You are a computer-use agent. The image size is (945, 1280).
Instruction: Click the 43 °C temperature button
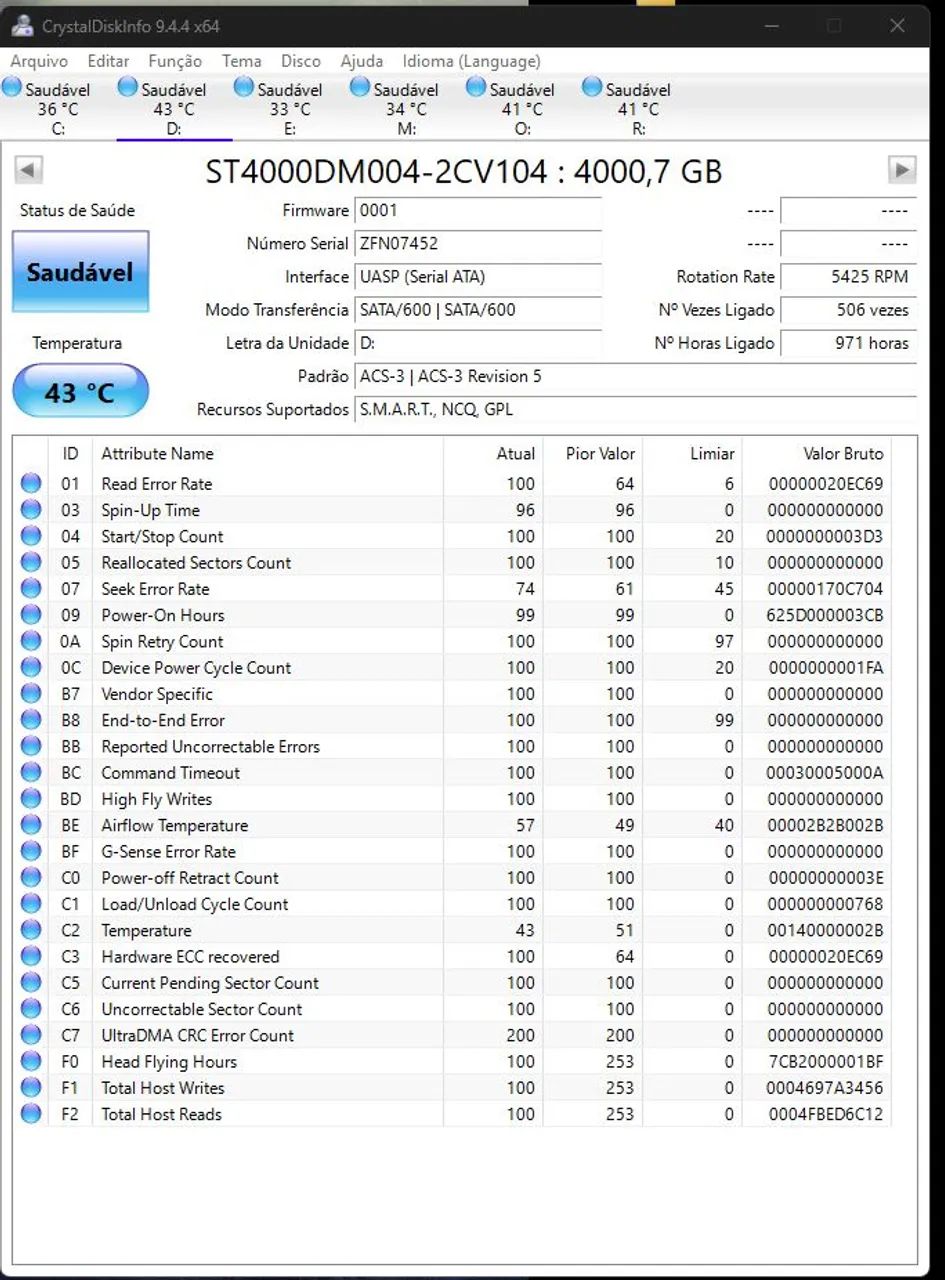[x=80, y=392]
